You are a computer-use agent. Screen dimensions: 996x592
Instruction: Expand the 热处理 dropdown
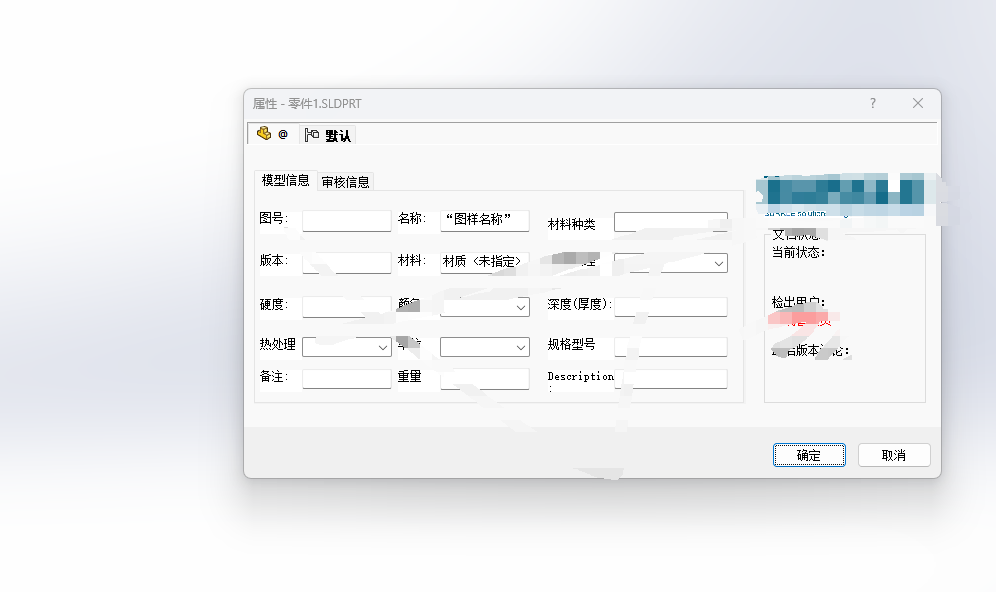pyautogui.click(x=346, y=347)
